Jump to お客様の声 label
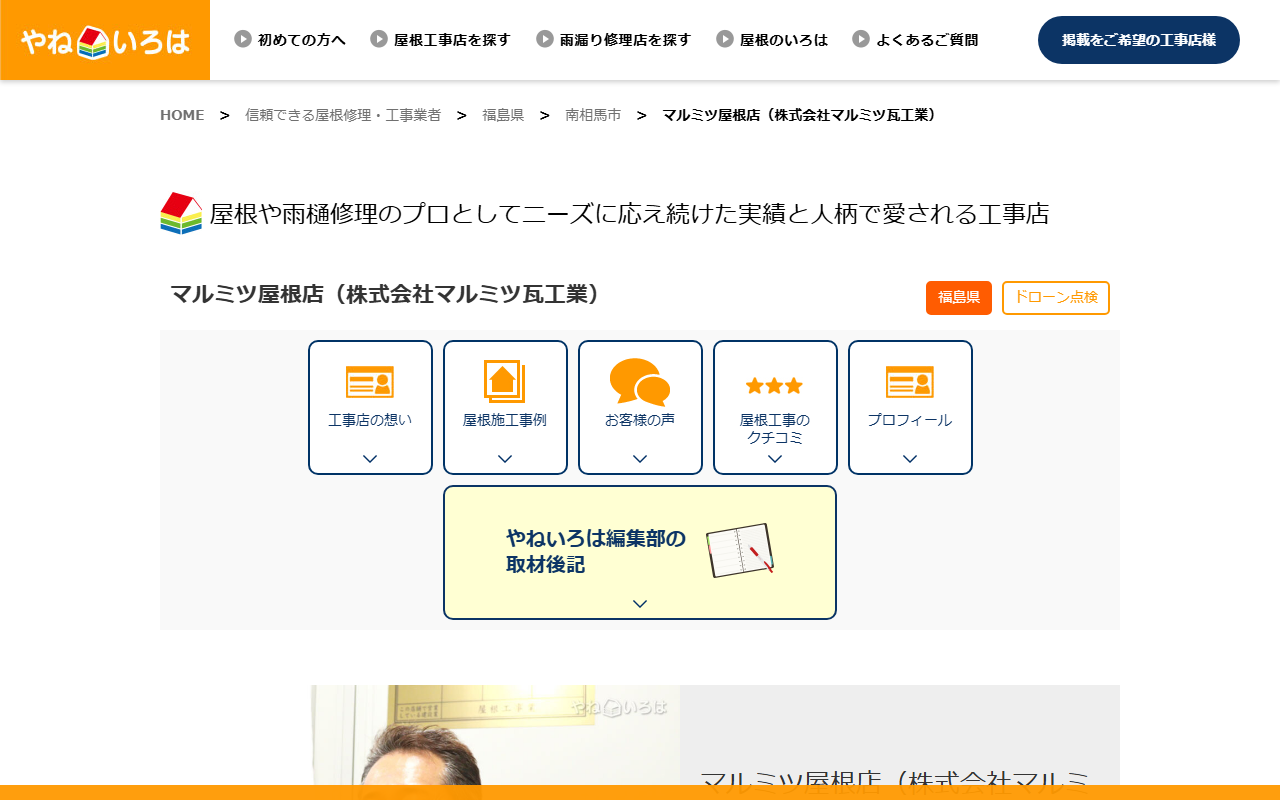1280x800 pixels. [x=640, y=420]
